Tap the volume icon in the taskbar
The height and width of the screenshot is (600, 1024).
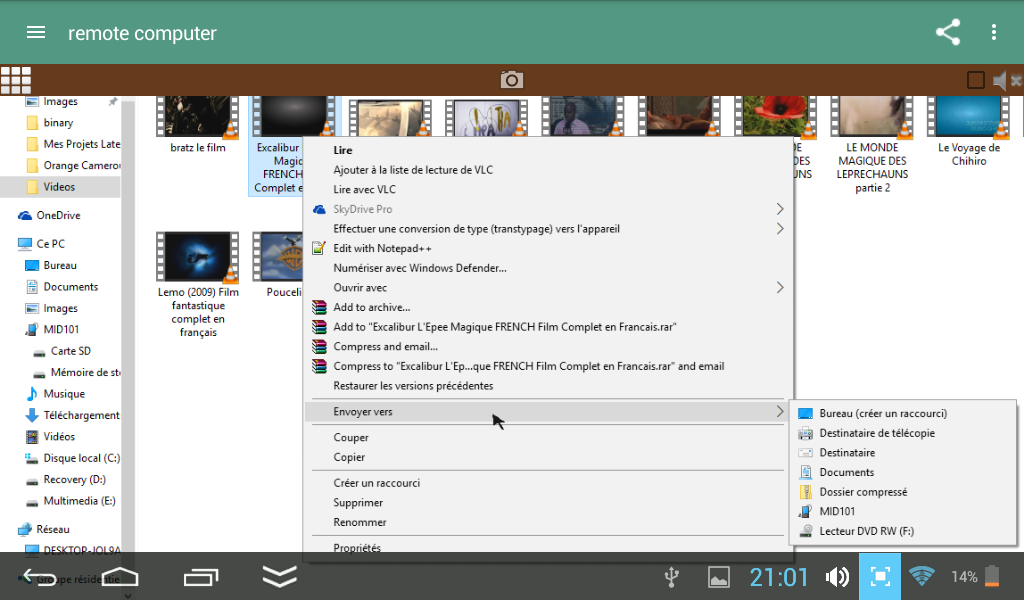(x=837, y=576)
